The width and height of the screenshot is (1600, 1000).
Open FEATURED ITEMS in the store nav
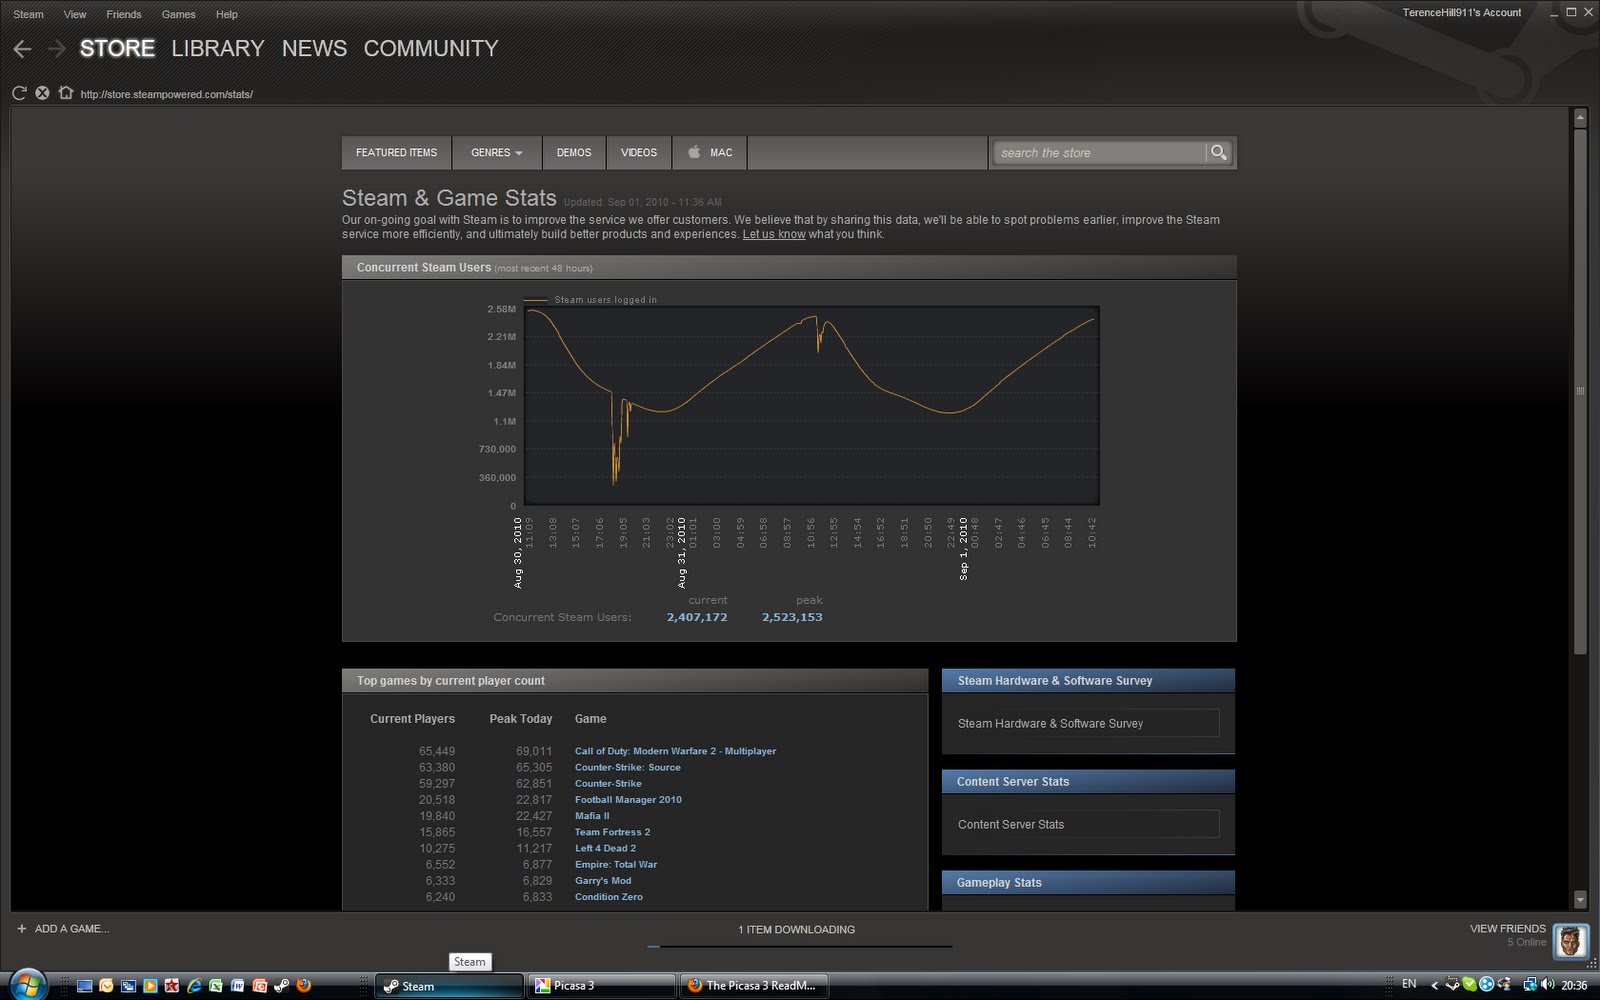[396, 152]
